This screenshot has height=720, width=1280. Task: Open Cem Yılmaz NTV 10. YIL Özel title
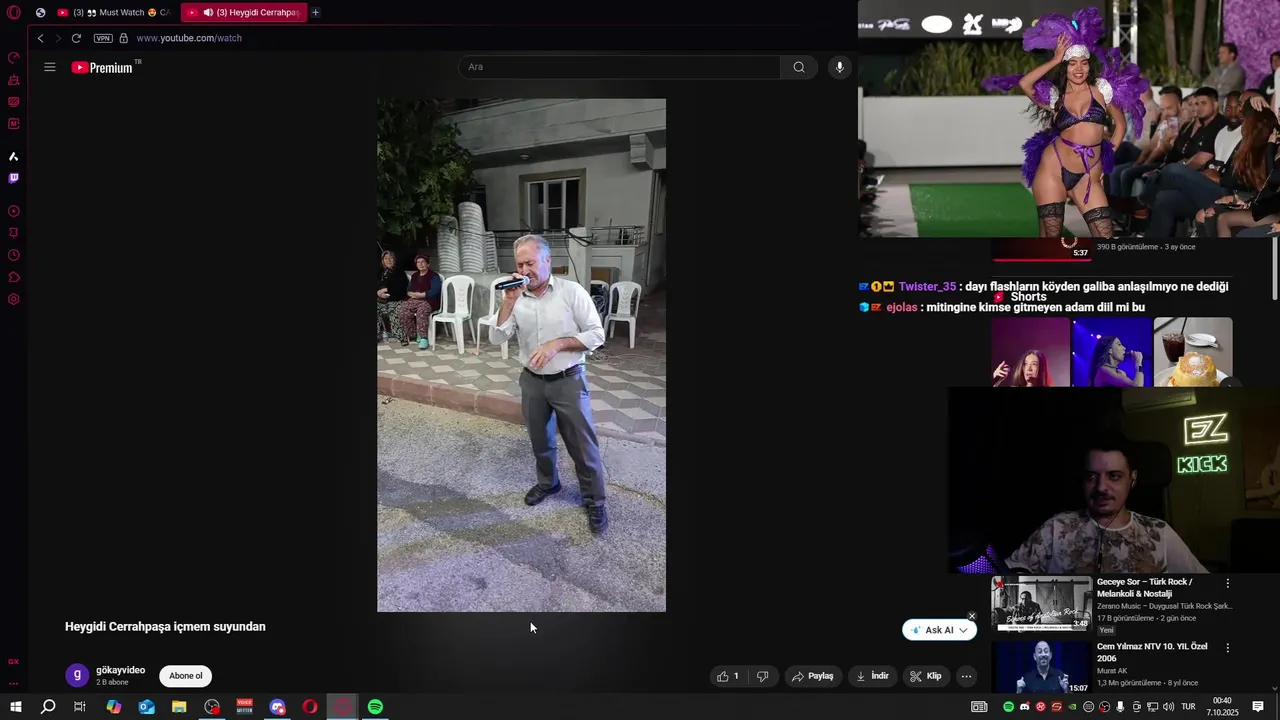click(x=1152, y=652)
